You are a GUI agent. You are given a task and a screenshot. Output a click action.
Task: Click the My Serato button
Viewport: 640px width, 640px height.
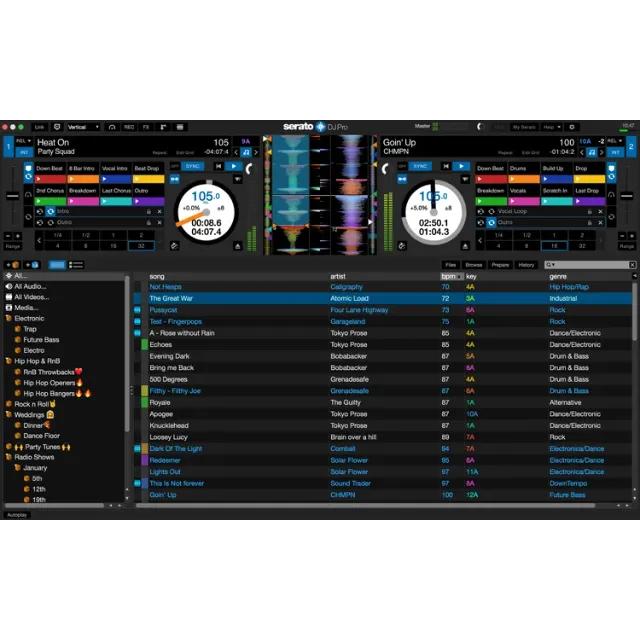pos(523,127)
